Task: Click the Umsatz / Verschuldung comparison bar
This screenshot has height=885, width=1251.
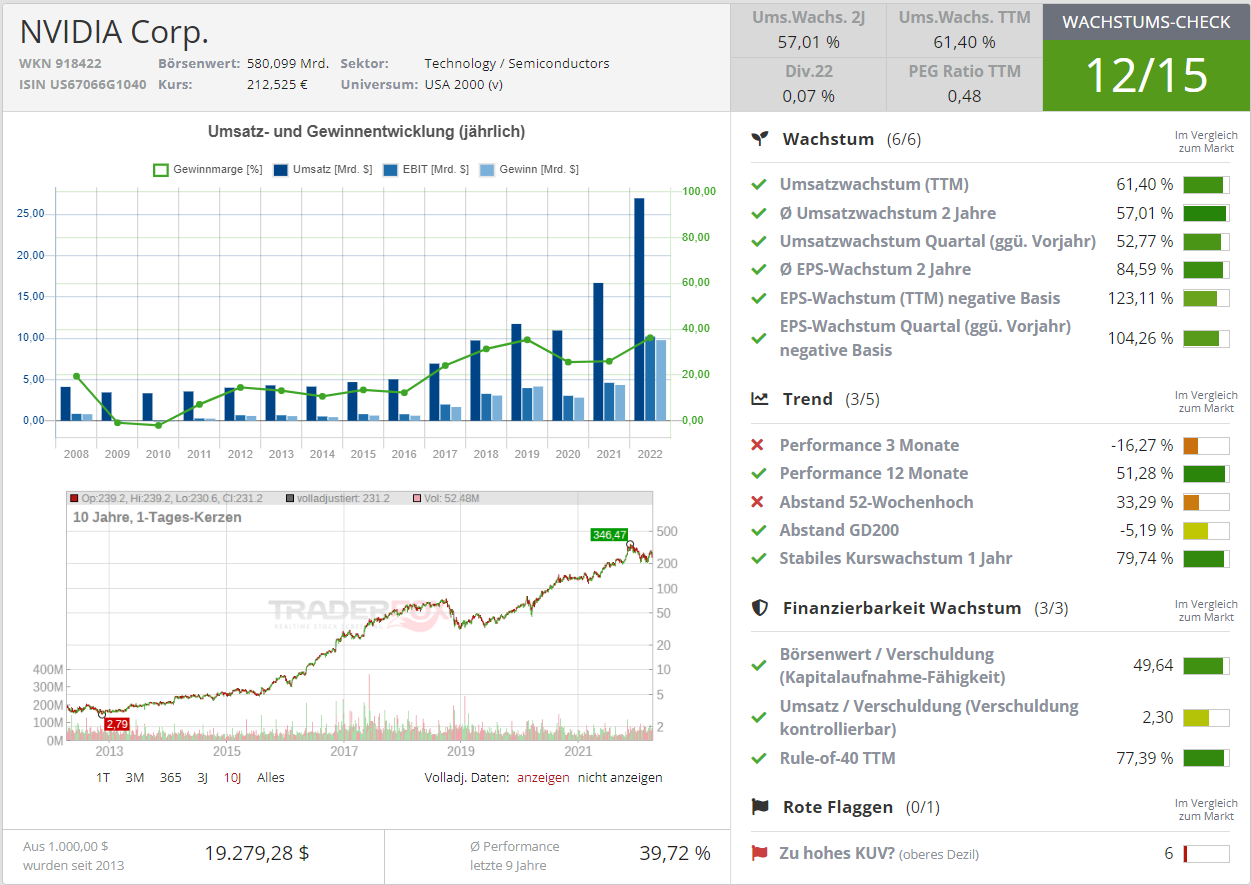Action: click(1206, 717)
